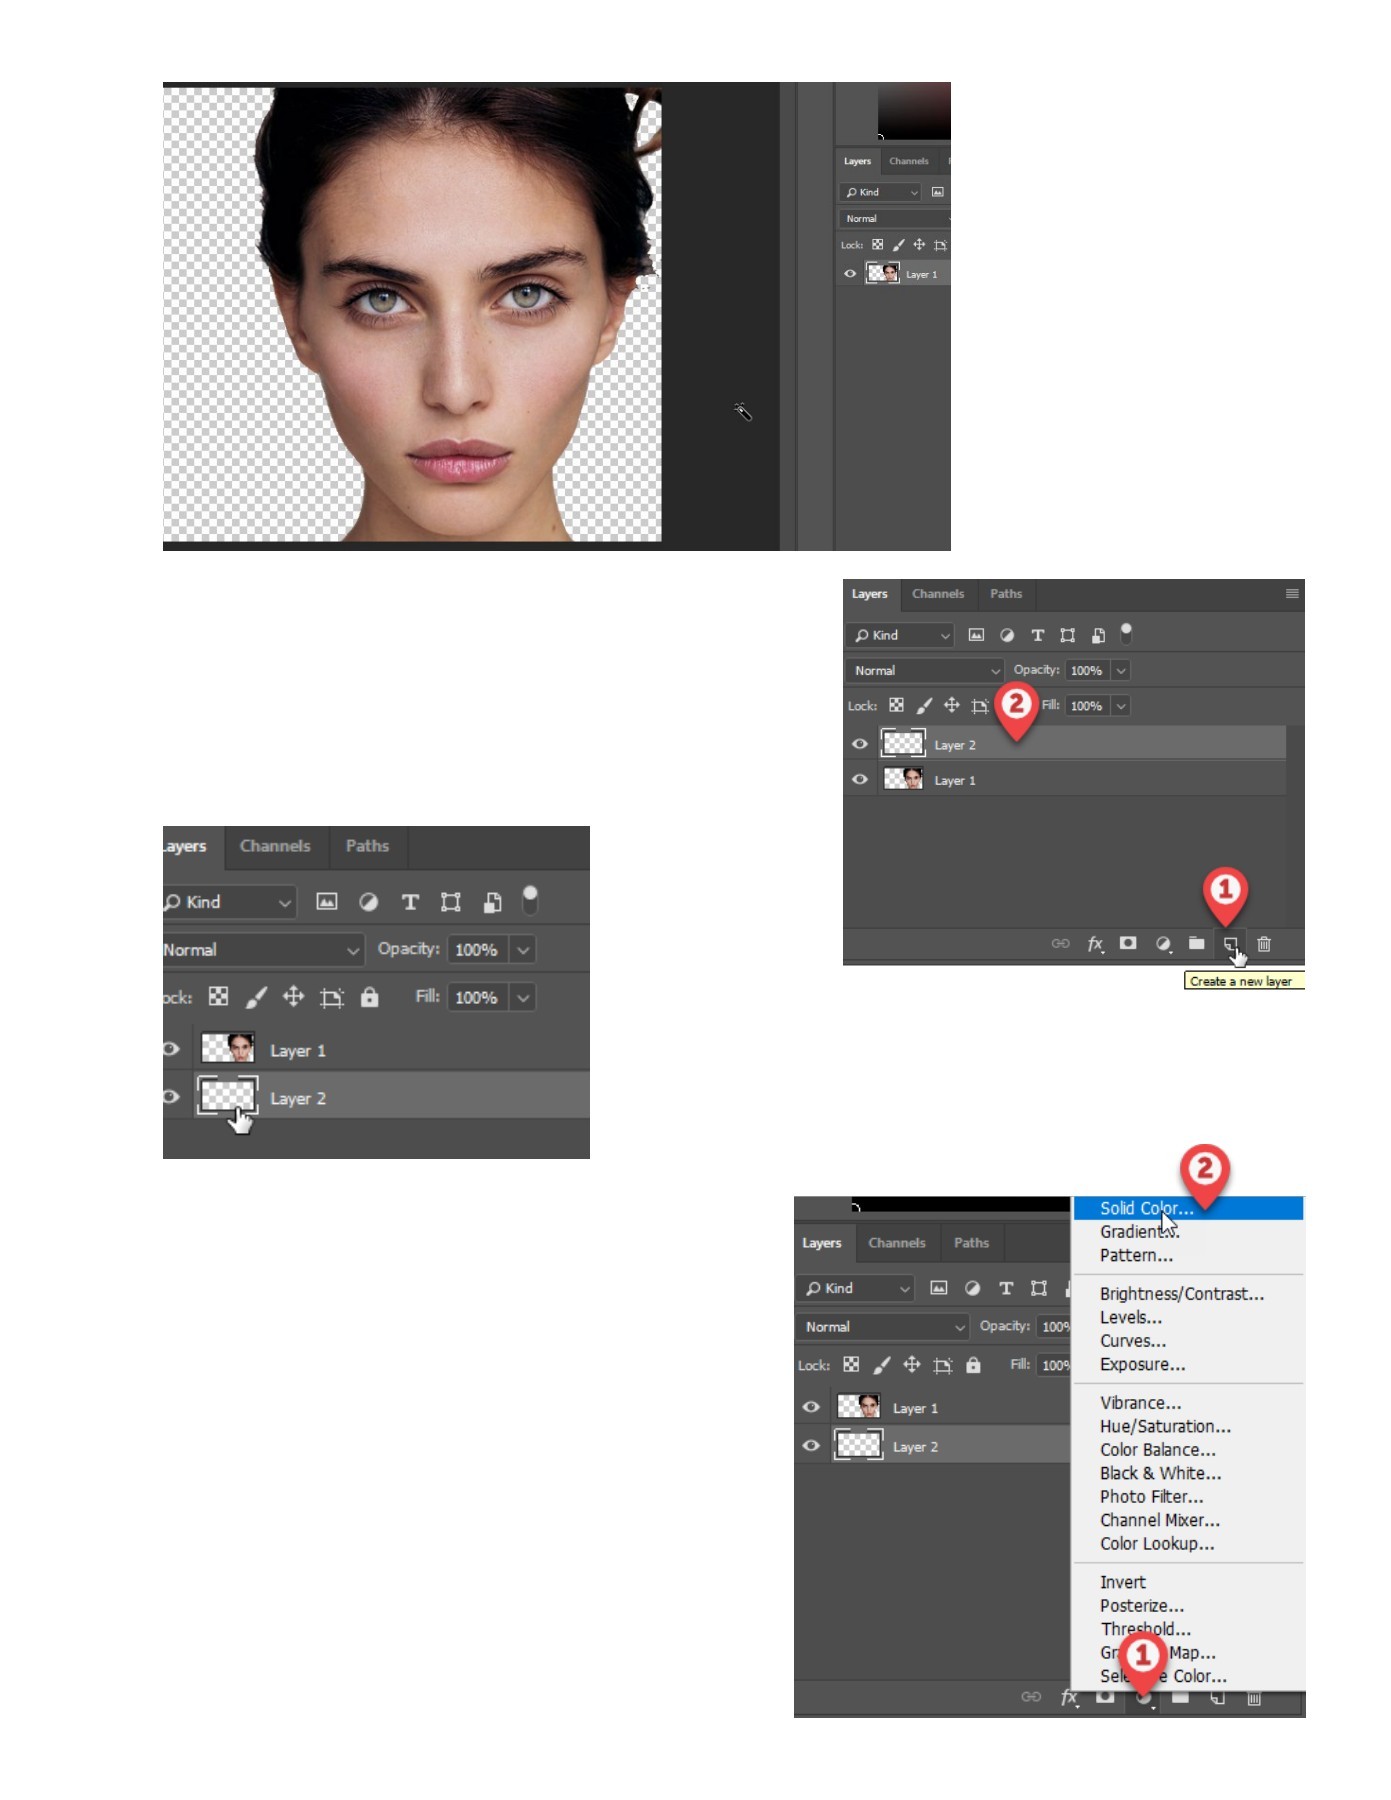Image resolution: width=1391 pixels, height=1800 pixels.
Task: Click trash icon right of hovered new-layer button
Action: pyautogui.click(x=1264, y=943)
